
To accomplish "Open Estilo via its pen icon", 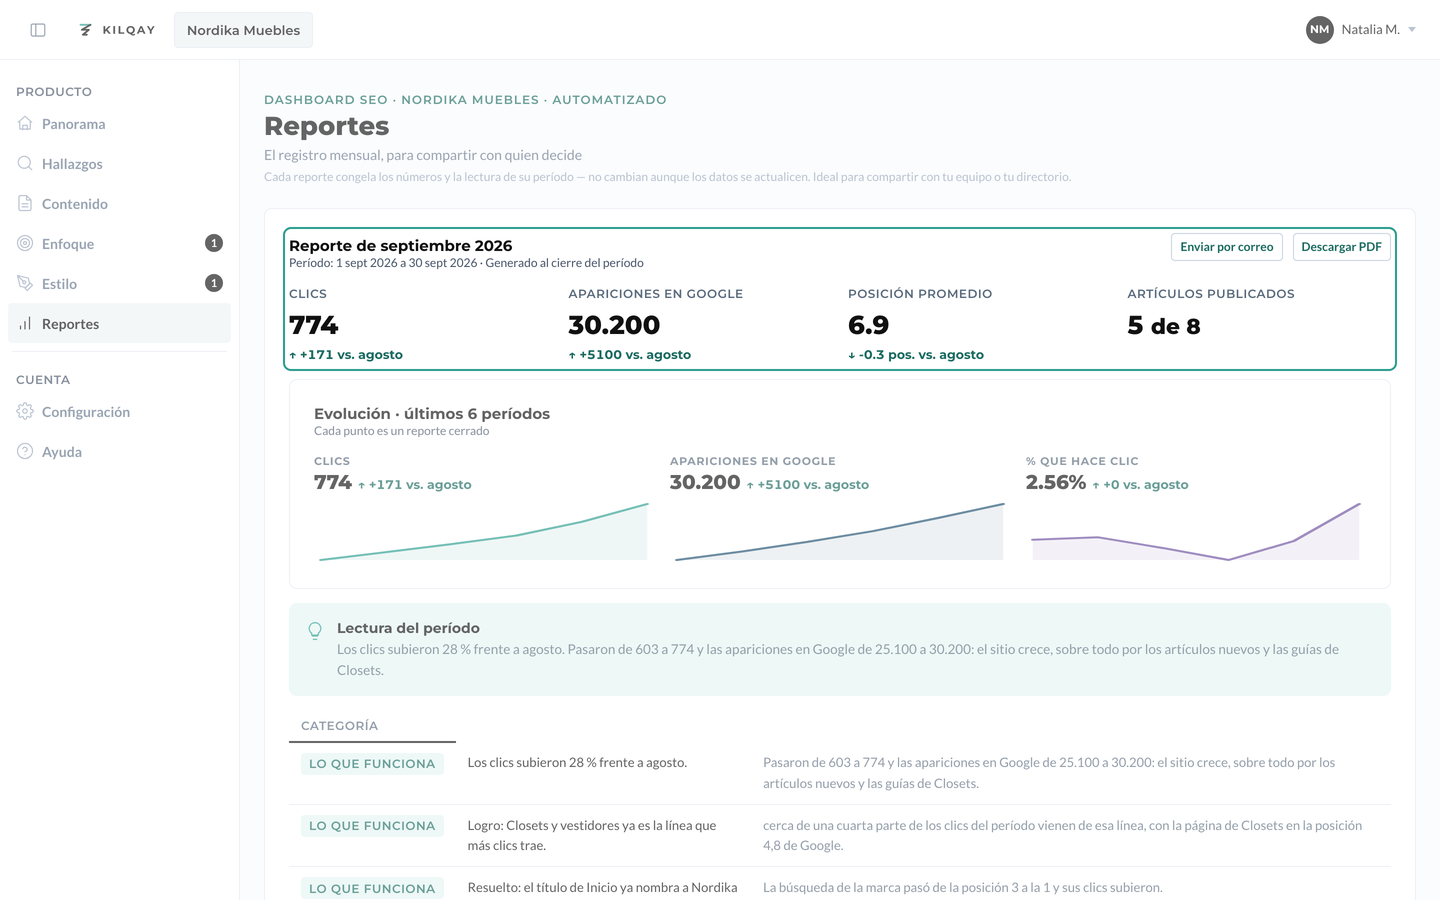I will click(x=25, y=284).
